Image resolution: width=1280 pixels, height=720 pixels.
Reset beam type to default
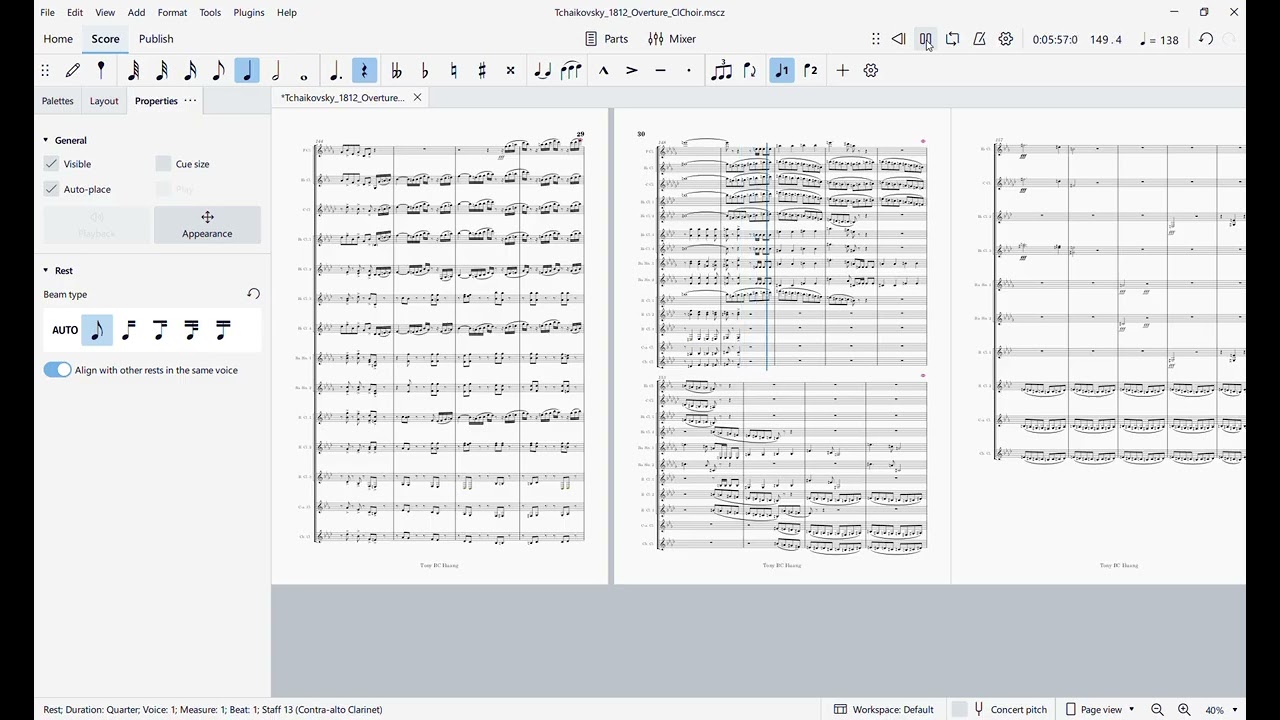254,294
